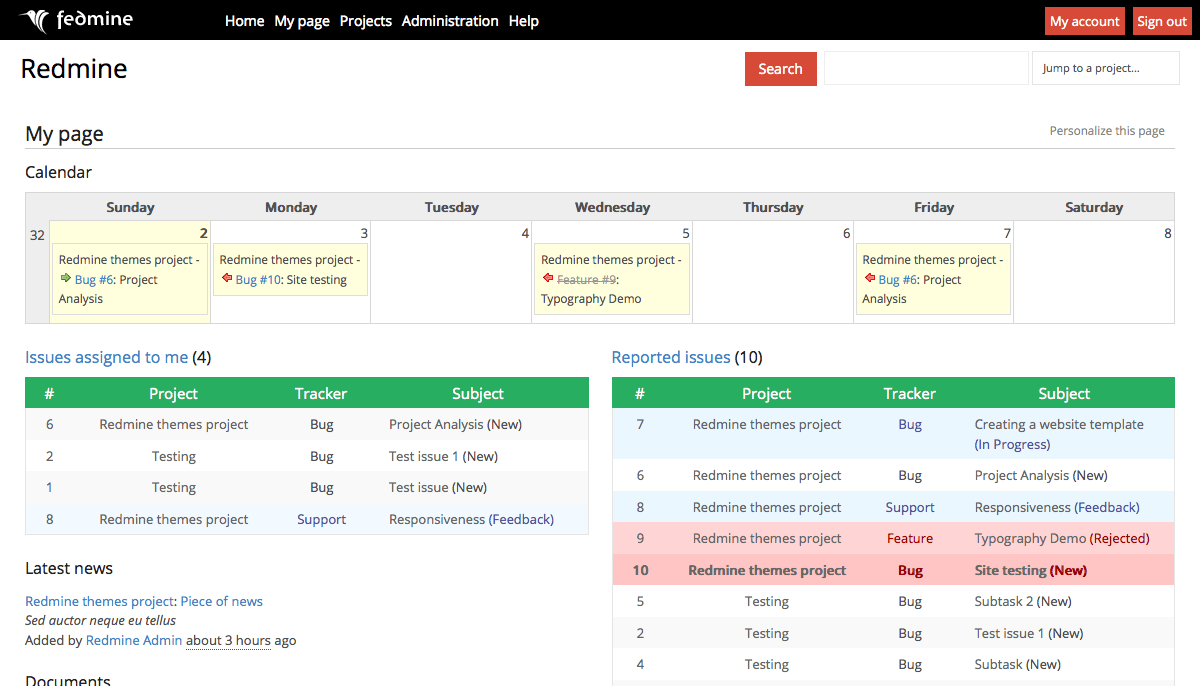Image resolution: width=1200 pixels, height=686 pixels.
Task: Click 'Responsiveness (Feedback)' in assigned issues table
Action: [471, 519]
